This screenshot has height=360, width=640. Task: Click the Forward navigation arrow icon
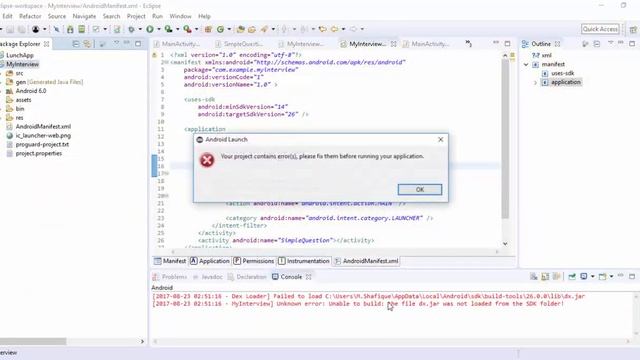pyautogui.click(x=353, y=29)
